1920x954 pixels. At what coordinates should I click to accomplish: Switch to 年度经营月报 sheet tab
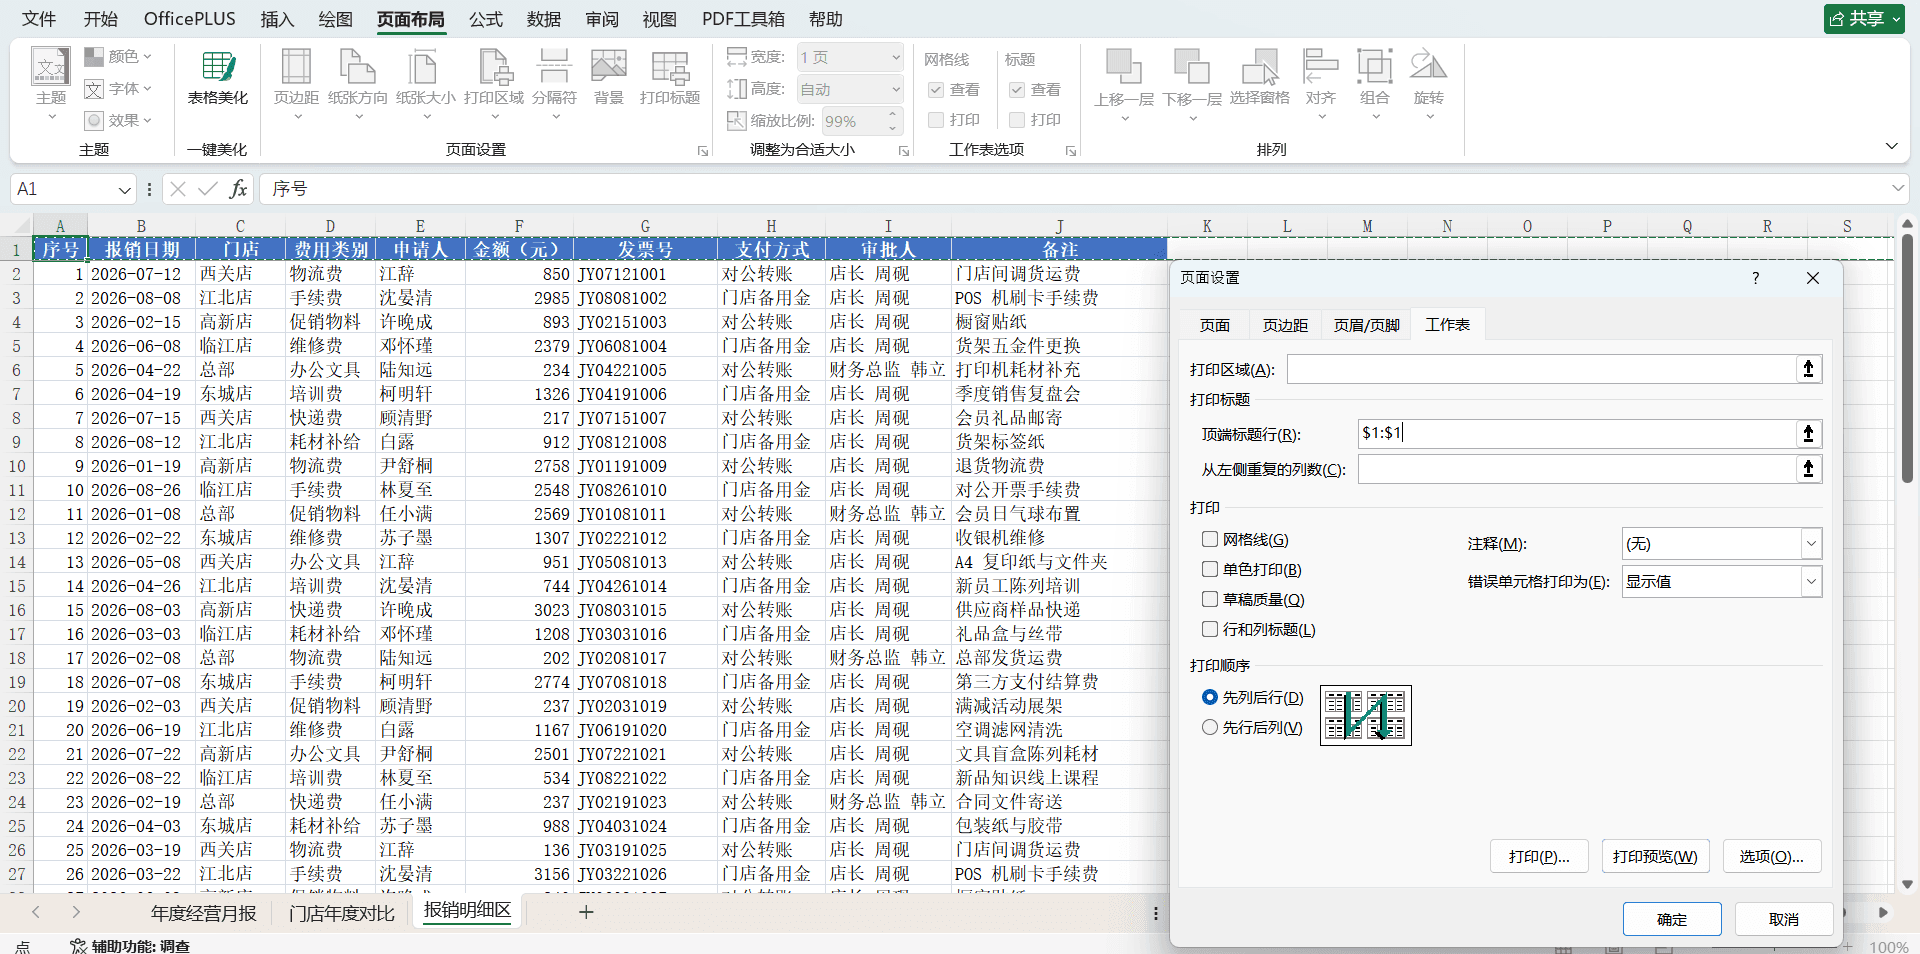204,913
